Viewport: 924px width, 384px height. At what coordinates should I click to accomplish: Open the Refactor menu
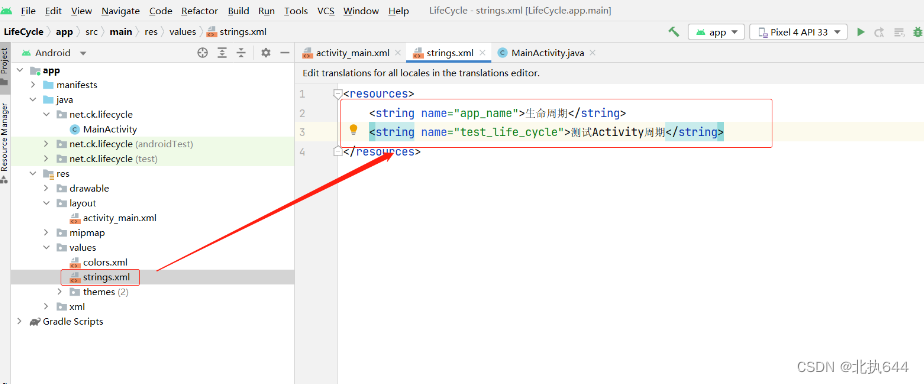(200, 11)
